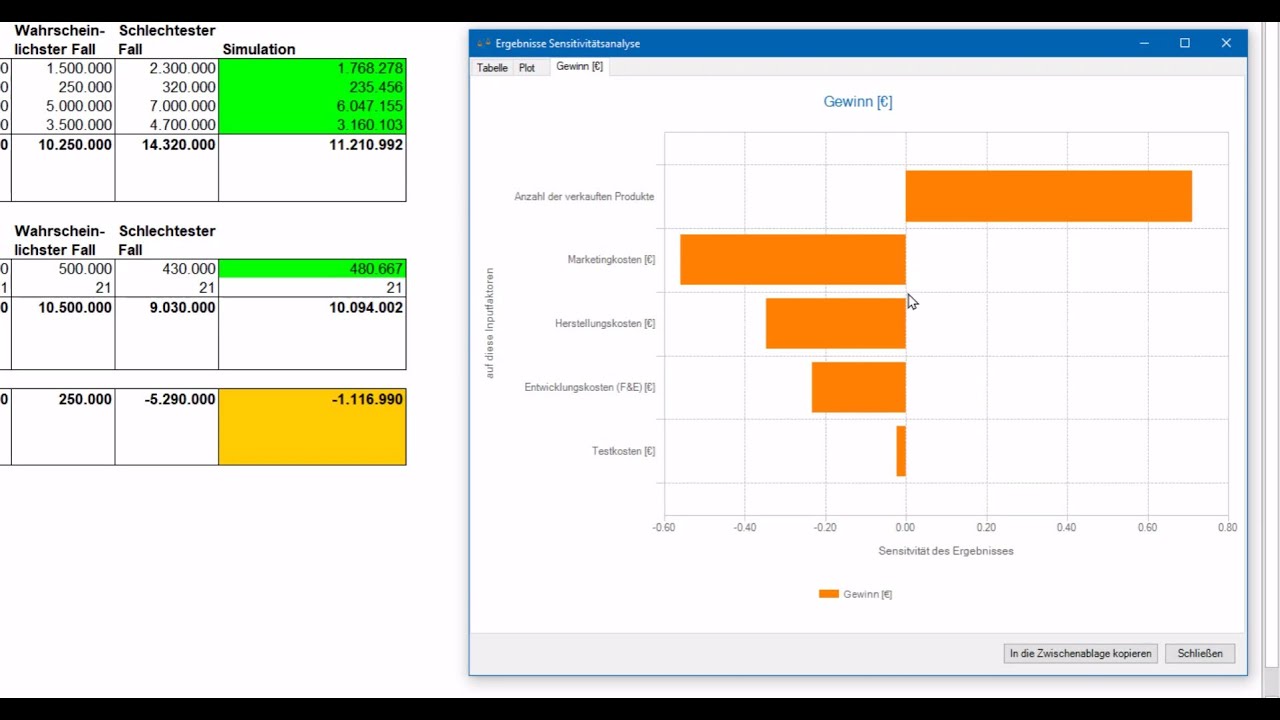Select the green cell showing 480.667
1280x720 pixels.
[x=312, y=269]
